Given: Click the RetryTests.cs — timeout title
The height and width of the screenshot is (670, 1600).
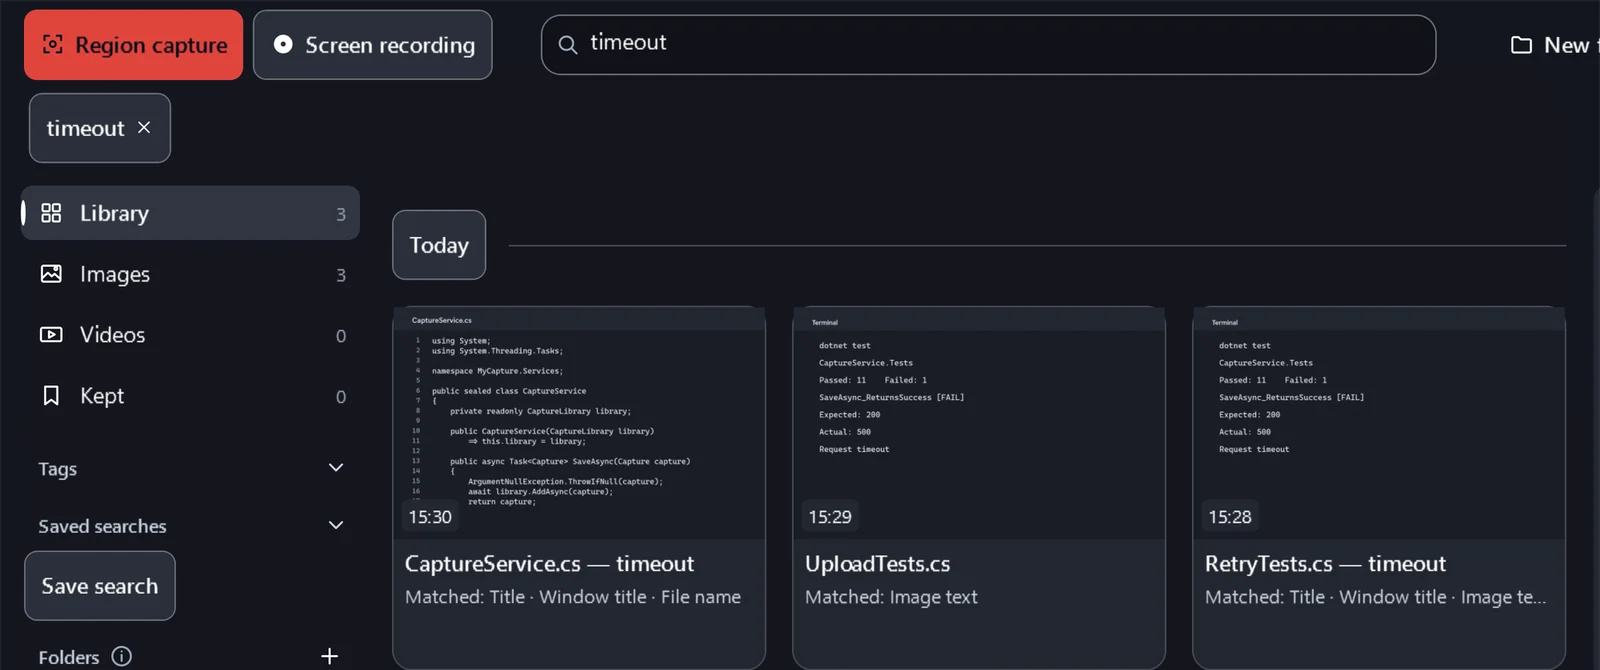Looking at the screenshot, I should (x=1325, y=564).
